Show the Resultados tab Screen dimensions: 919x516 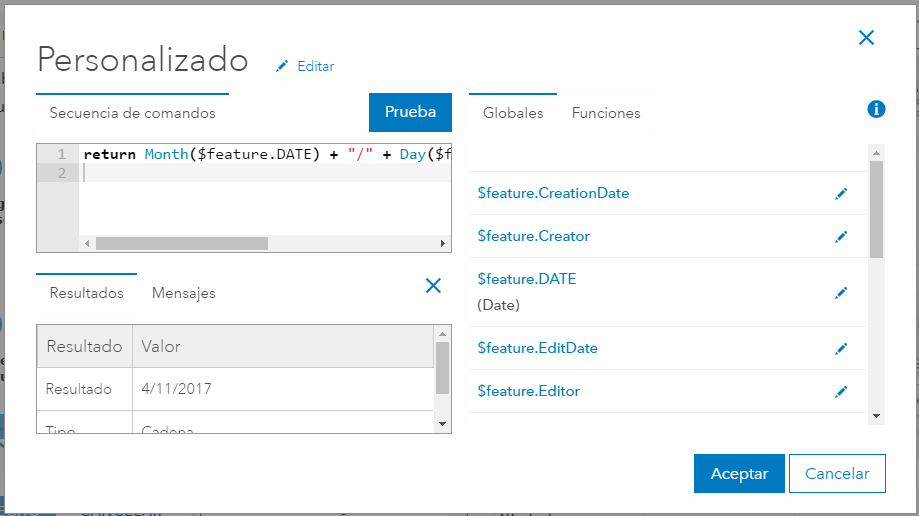(87, 293)
